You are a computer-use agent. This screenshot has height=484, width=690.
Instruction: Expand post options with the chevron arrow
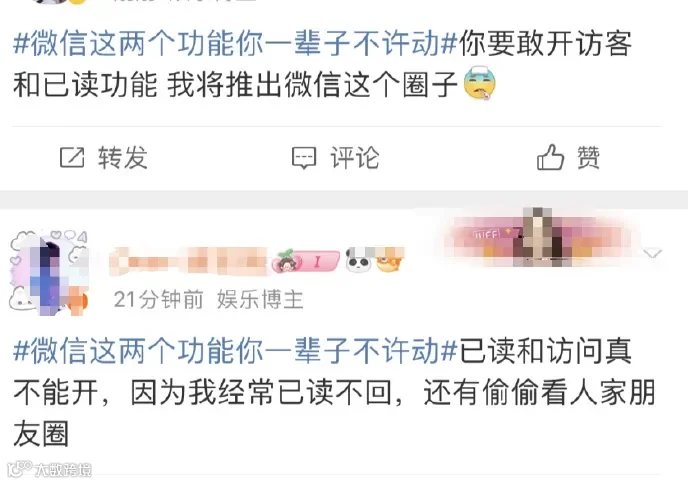coord(652,253)
